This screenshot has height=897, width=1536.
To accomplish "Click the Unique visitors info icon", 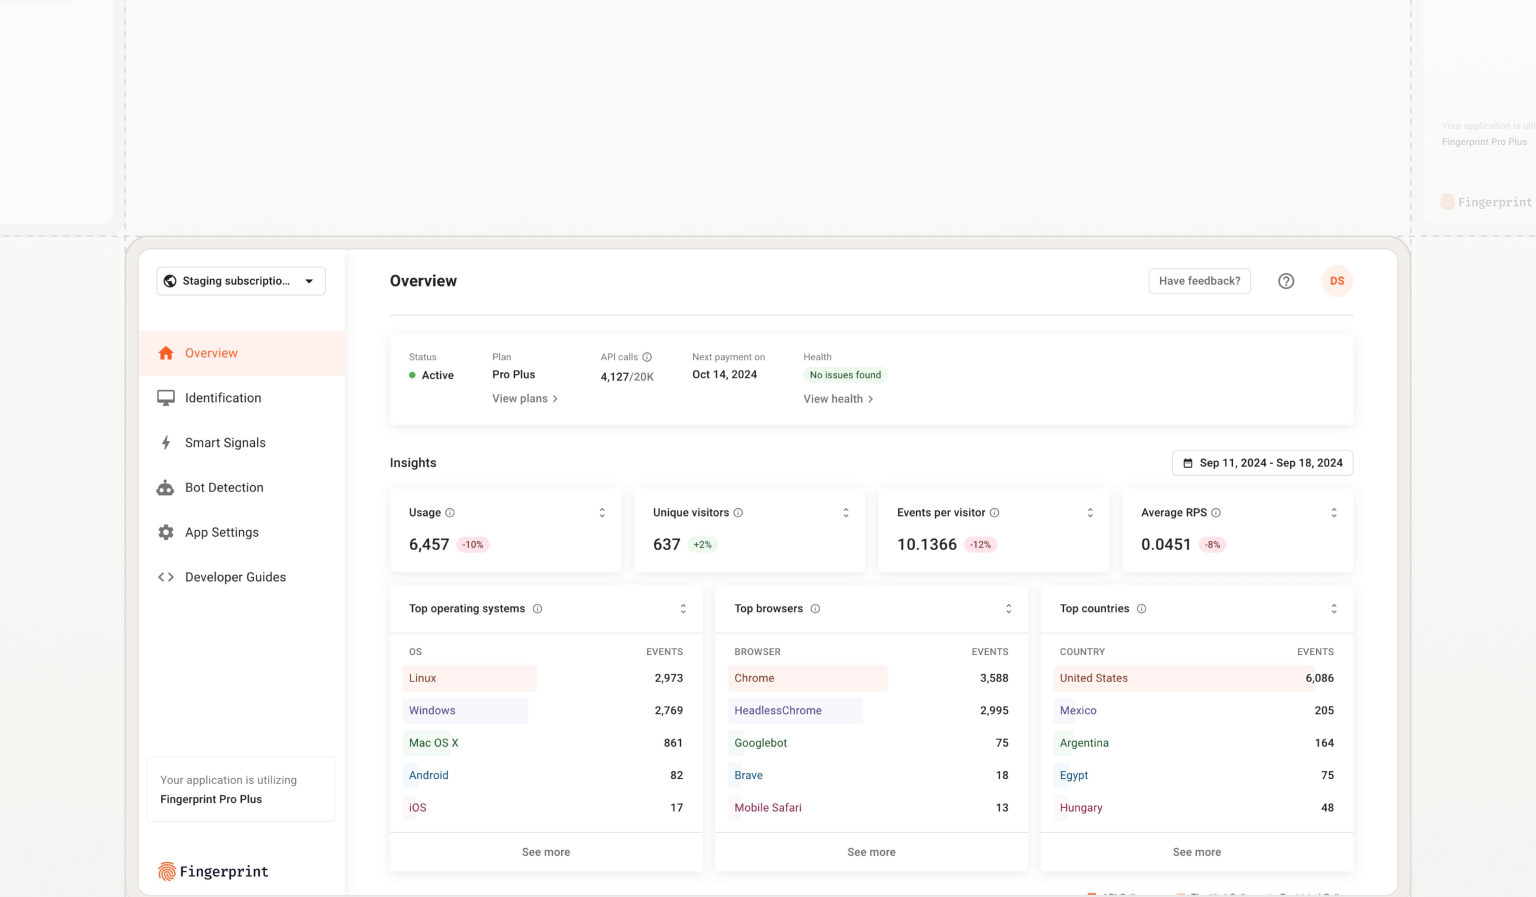I will pos(738,513).
